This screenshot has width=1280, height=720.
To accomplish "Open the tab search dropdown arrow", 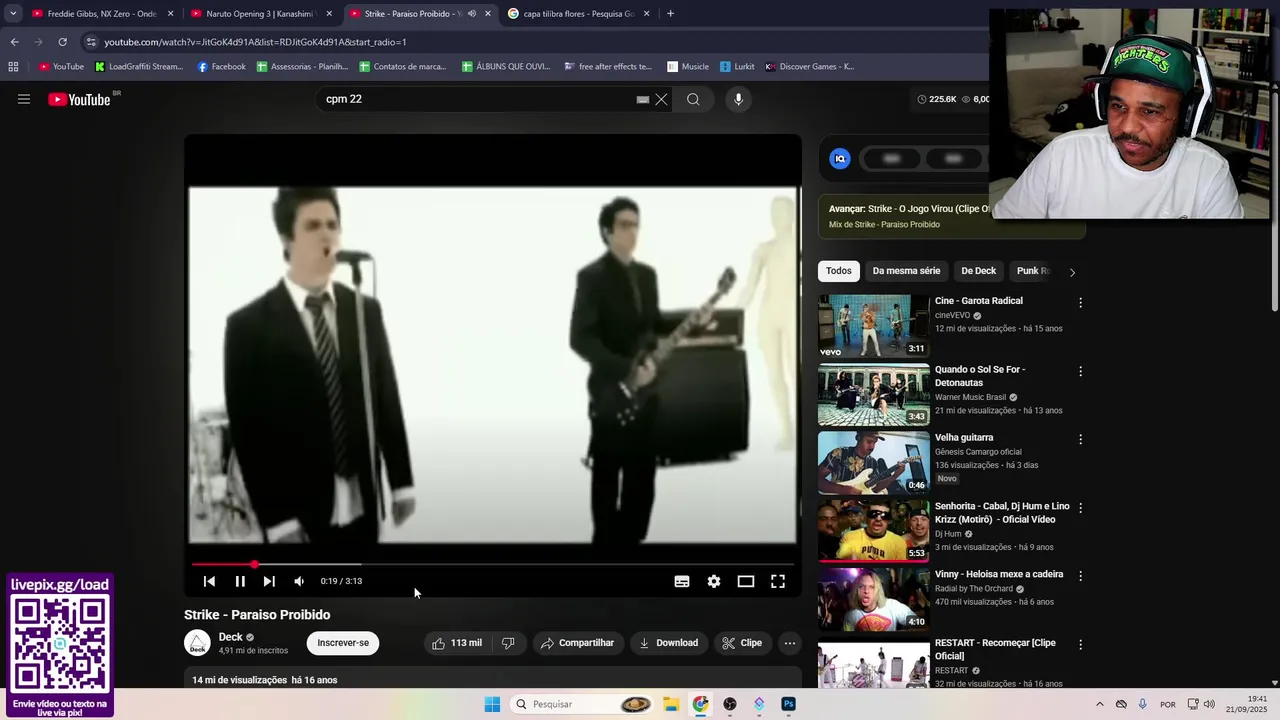I will (13, 14).
